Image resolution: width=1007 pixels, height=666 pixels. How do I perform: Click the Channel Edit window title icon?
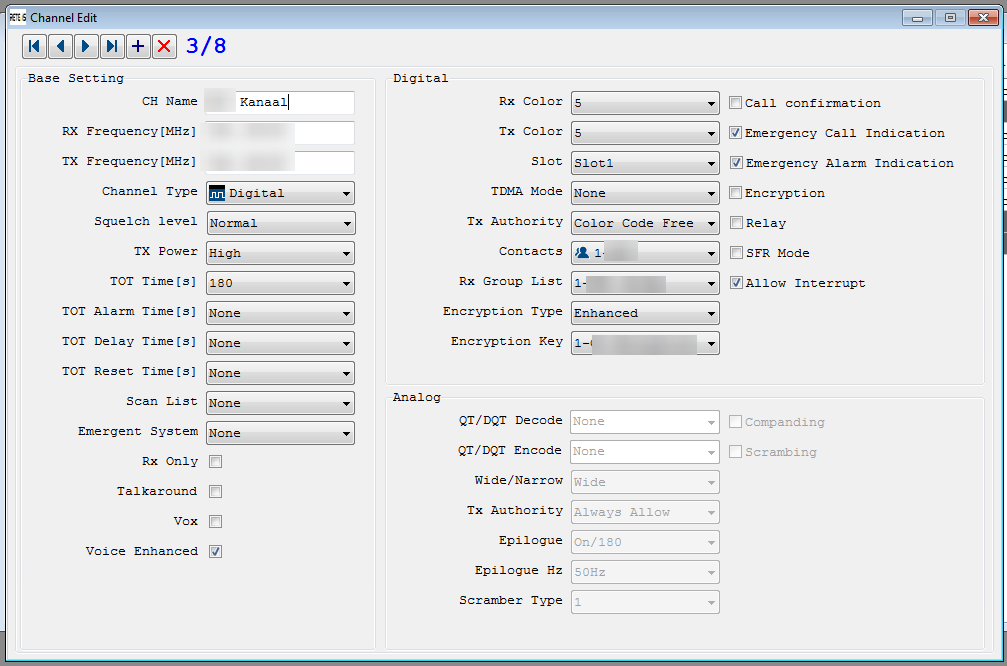17,18
